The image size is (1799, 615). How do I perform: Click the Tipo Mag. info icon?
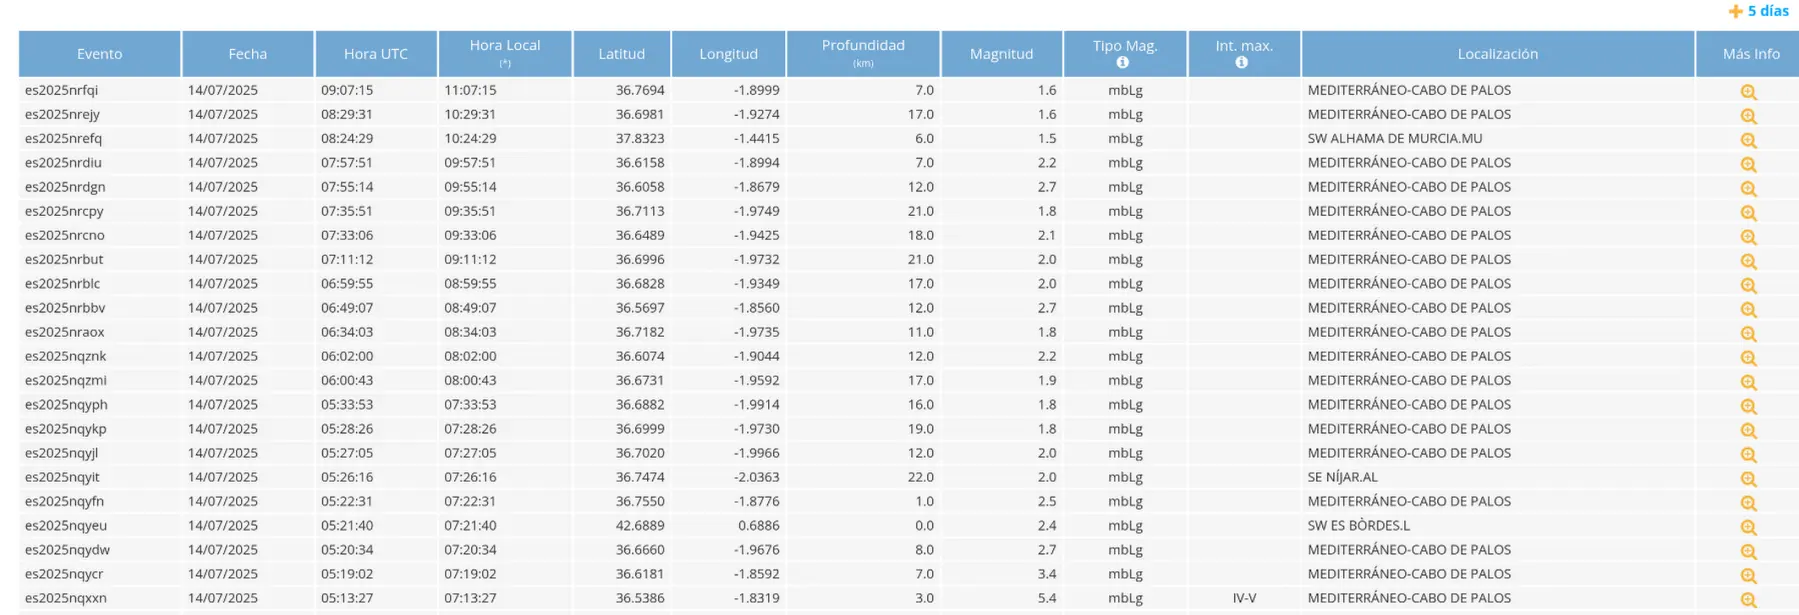pos(1123,63)
